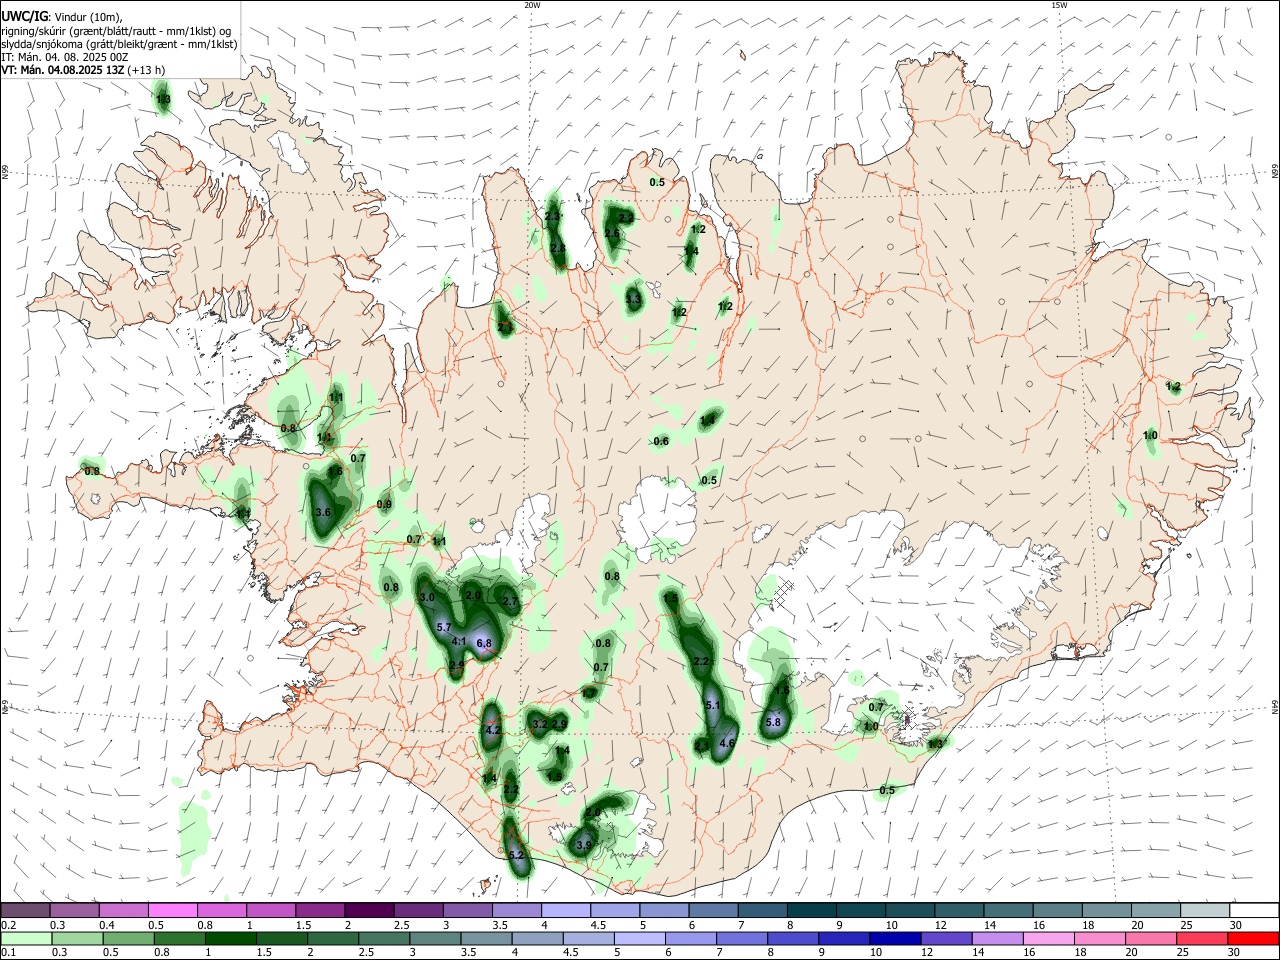Select the bright red 30 swatch in bottom legend row
The width and height of the screenshot is (1280, 960).
(x=1253, y=938)
